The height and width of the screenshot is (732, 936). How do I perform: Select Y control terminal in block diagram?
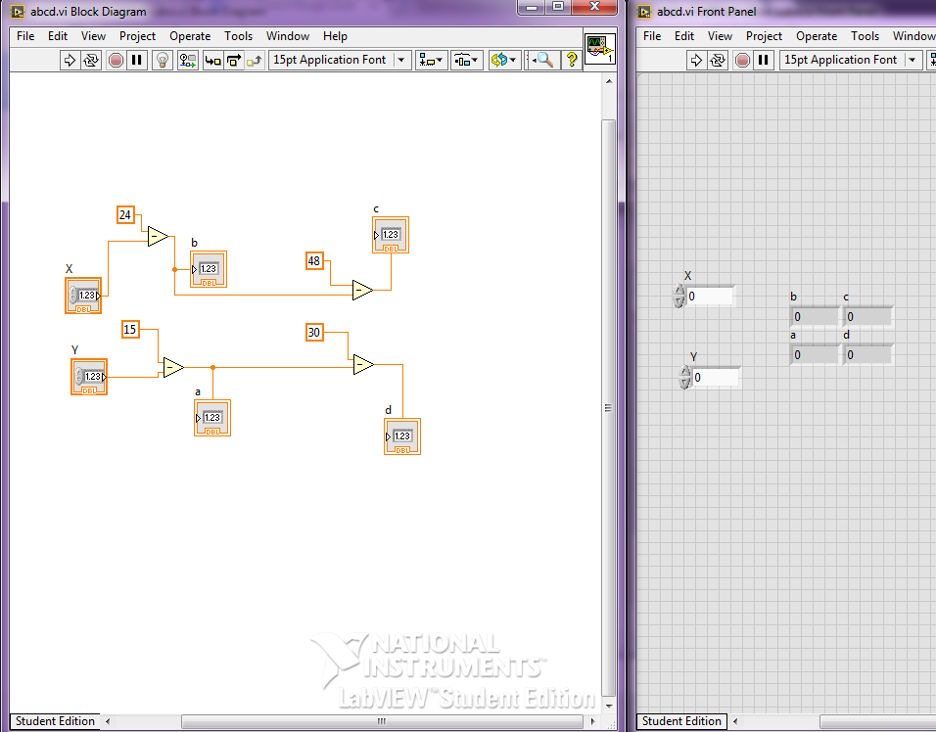point(89,377)
